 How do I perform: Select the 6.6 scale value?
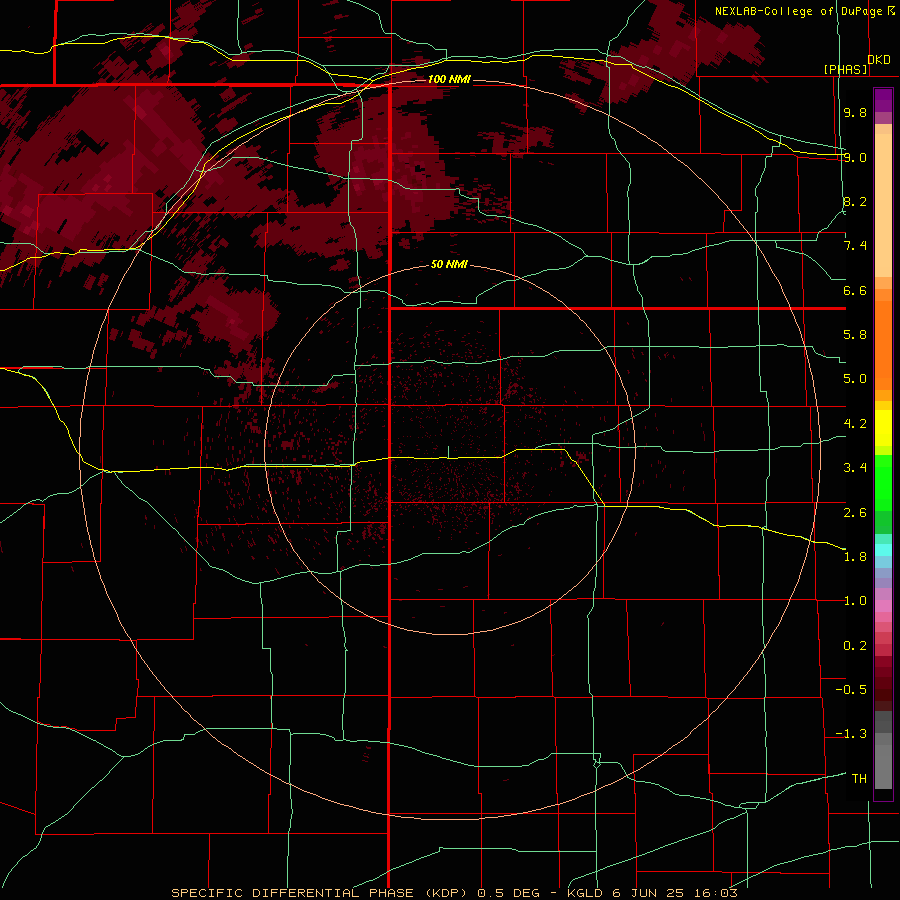click(855, 290)
